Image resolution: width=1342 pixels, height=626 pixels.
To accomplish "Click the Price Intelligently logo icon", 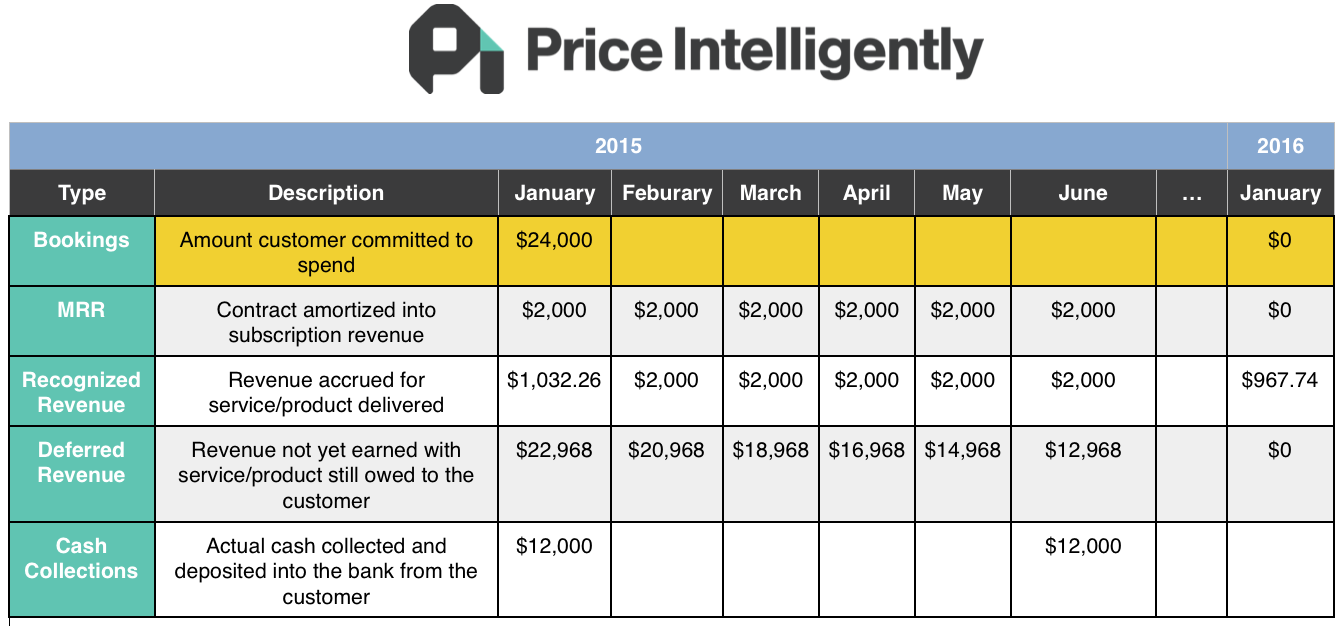I will click(457, 49).
